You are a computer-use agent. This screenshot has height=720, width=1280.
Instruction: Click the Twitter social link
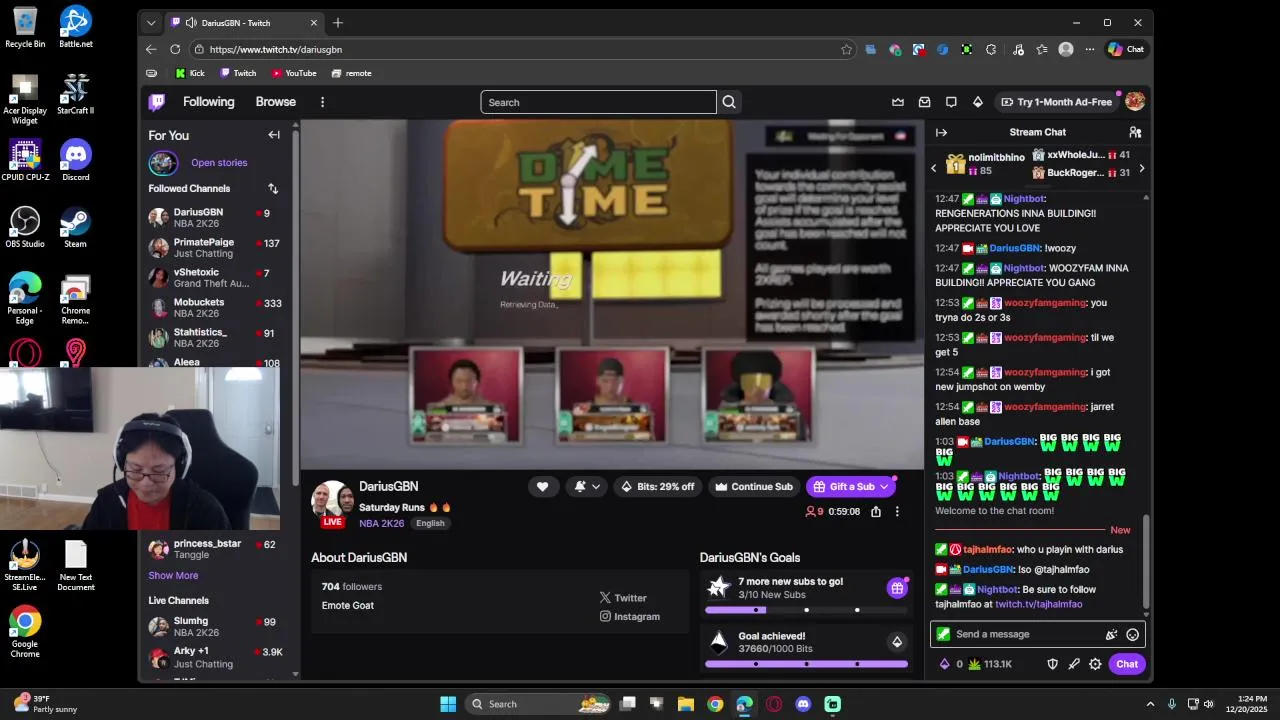point(623,598)
